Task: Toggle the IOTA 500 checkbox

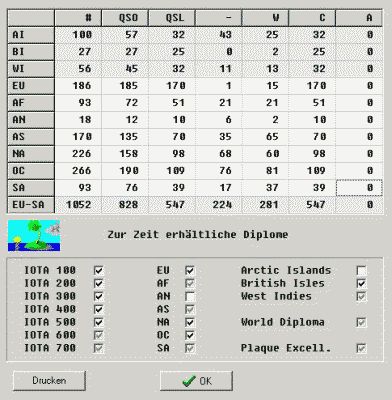Action: click(x=98, y=322)
